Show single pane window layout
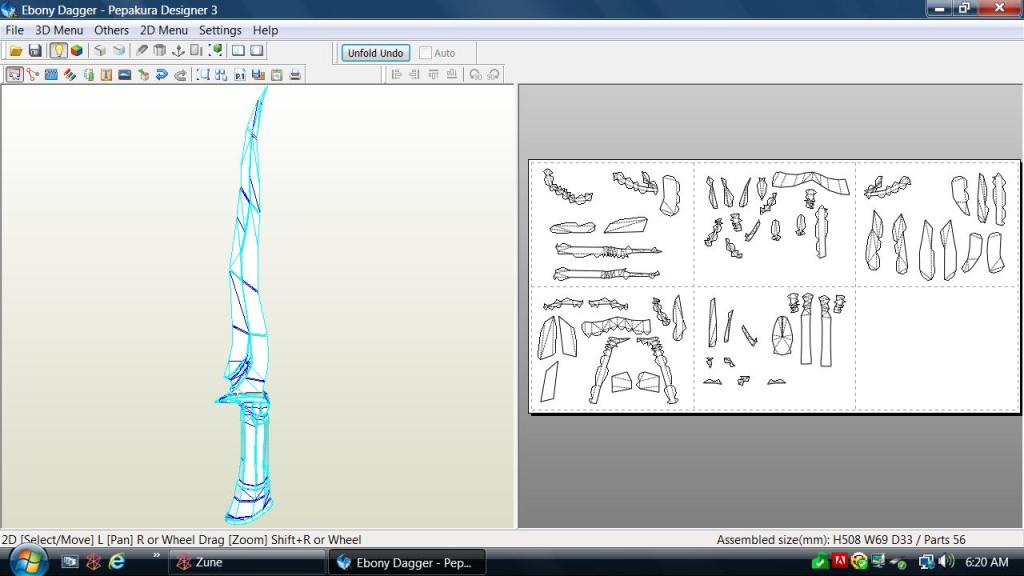The height and width of the screenshot is (576, 1024). 257,50
